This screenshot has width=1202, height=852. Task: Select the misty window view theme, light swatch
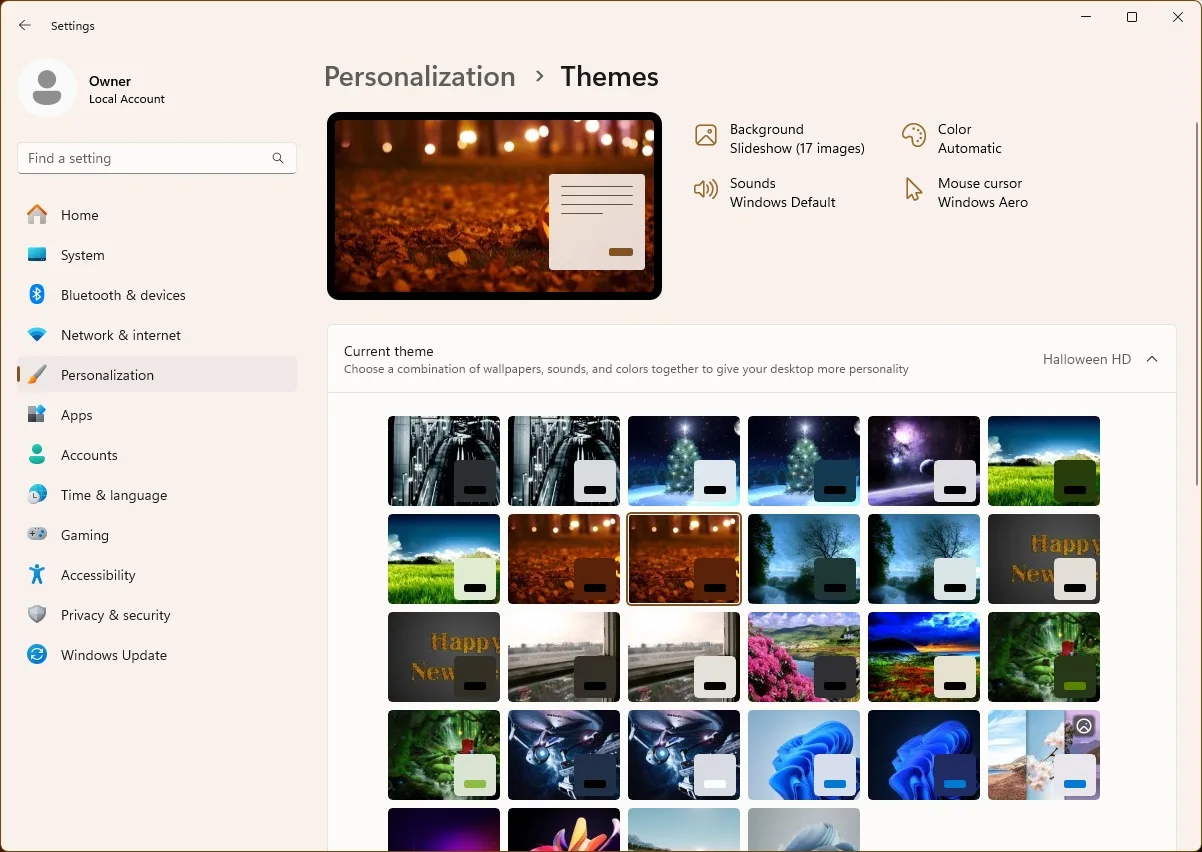pos(684,657)
